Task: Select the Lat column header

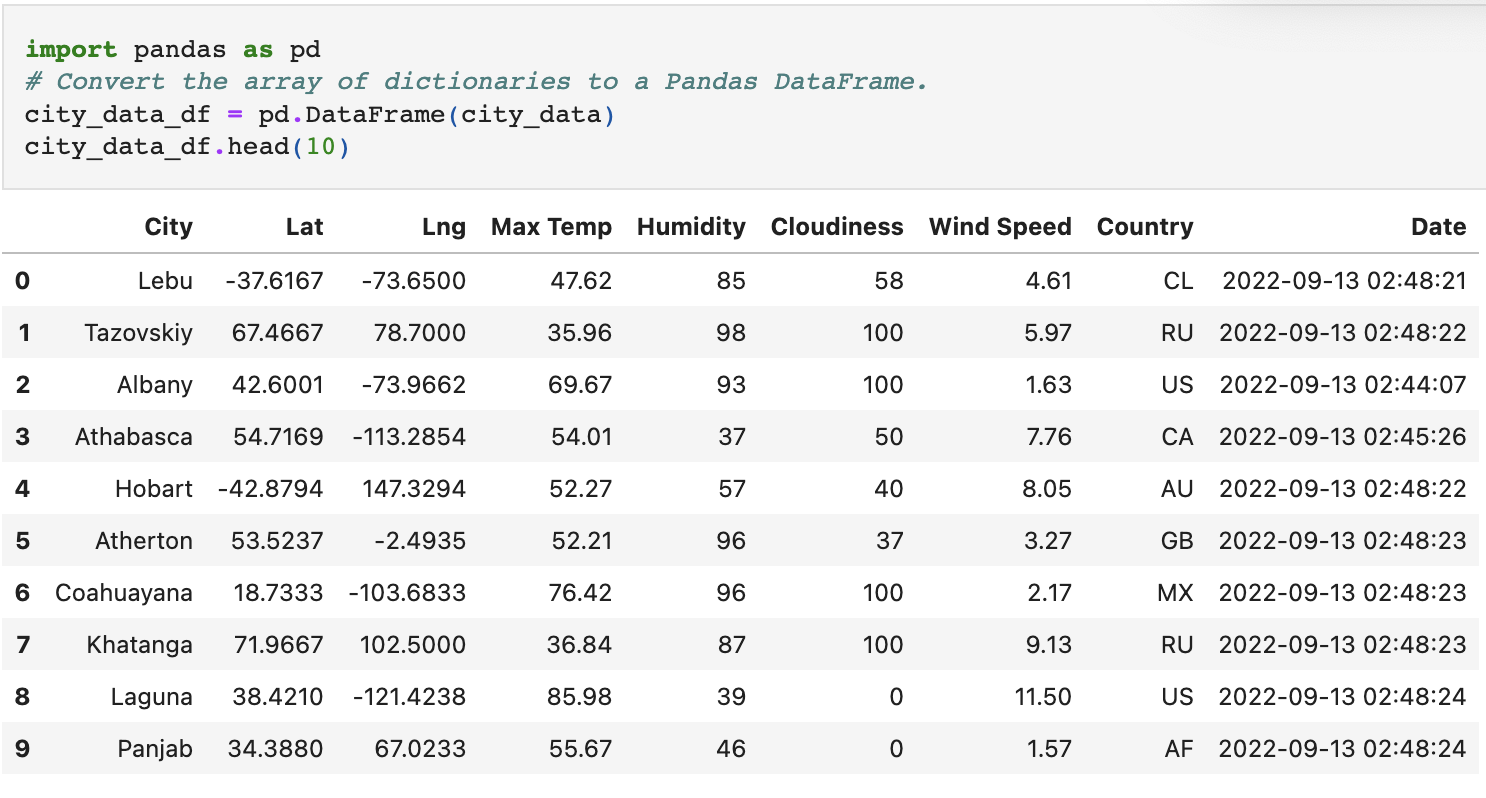Action: (304, 227)
